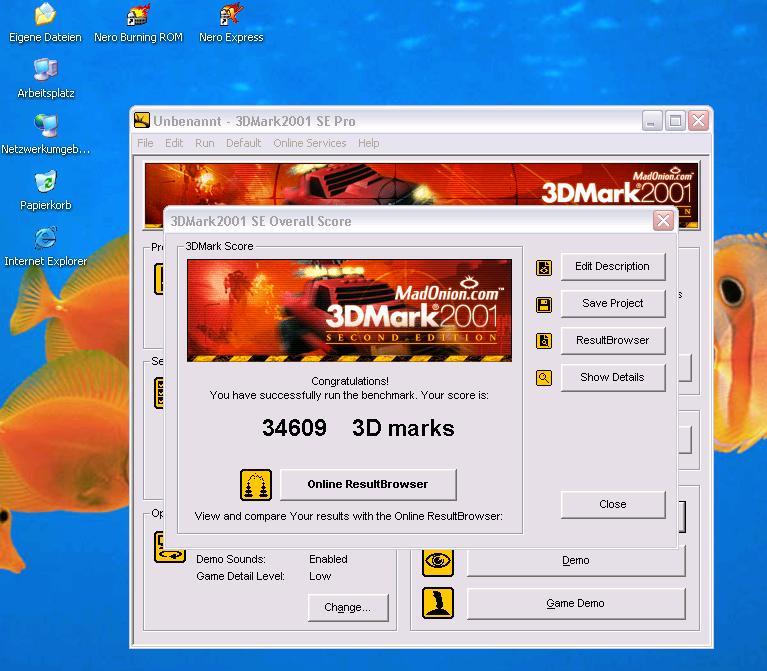Viewport: 767px width, 671px height.
Task: Click the Edit Description document icon
Action: point(543,268)
